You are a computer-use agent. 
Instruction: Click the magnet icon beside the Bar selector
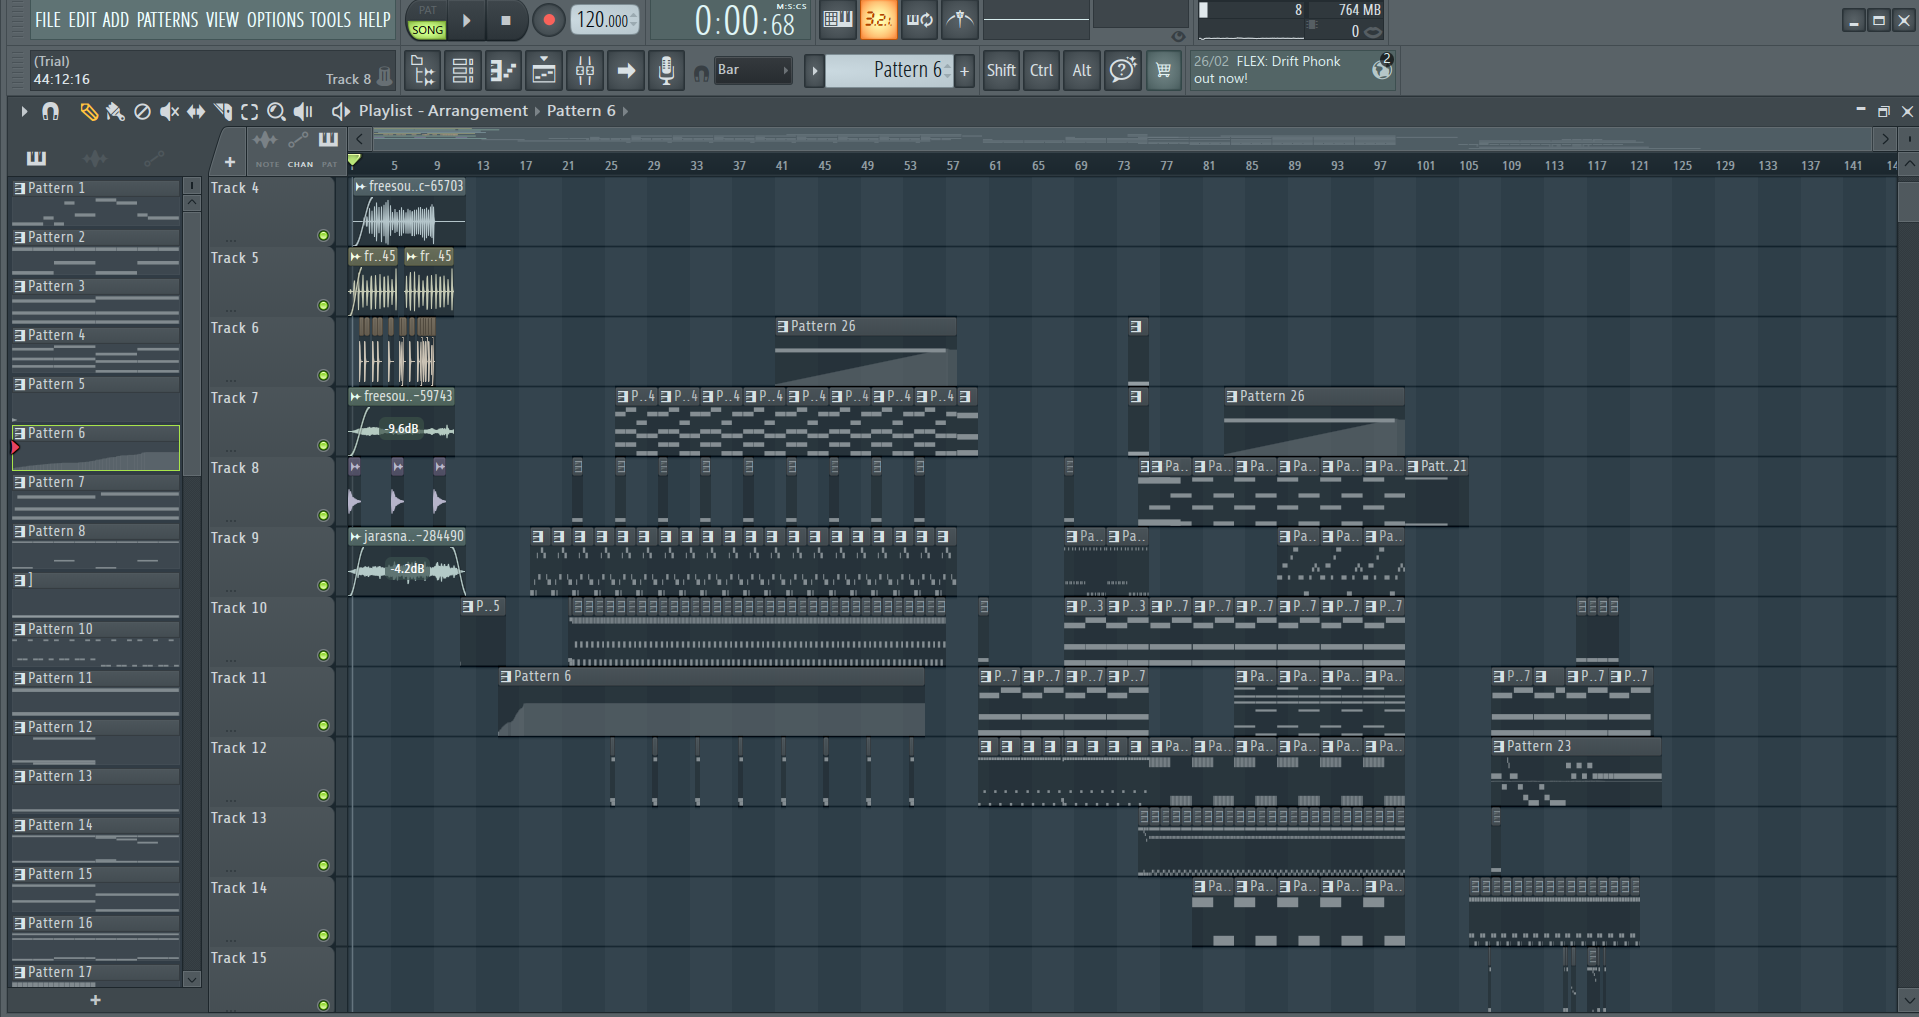(701, 72)
